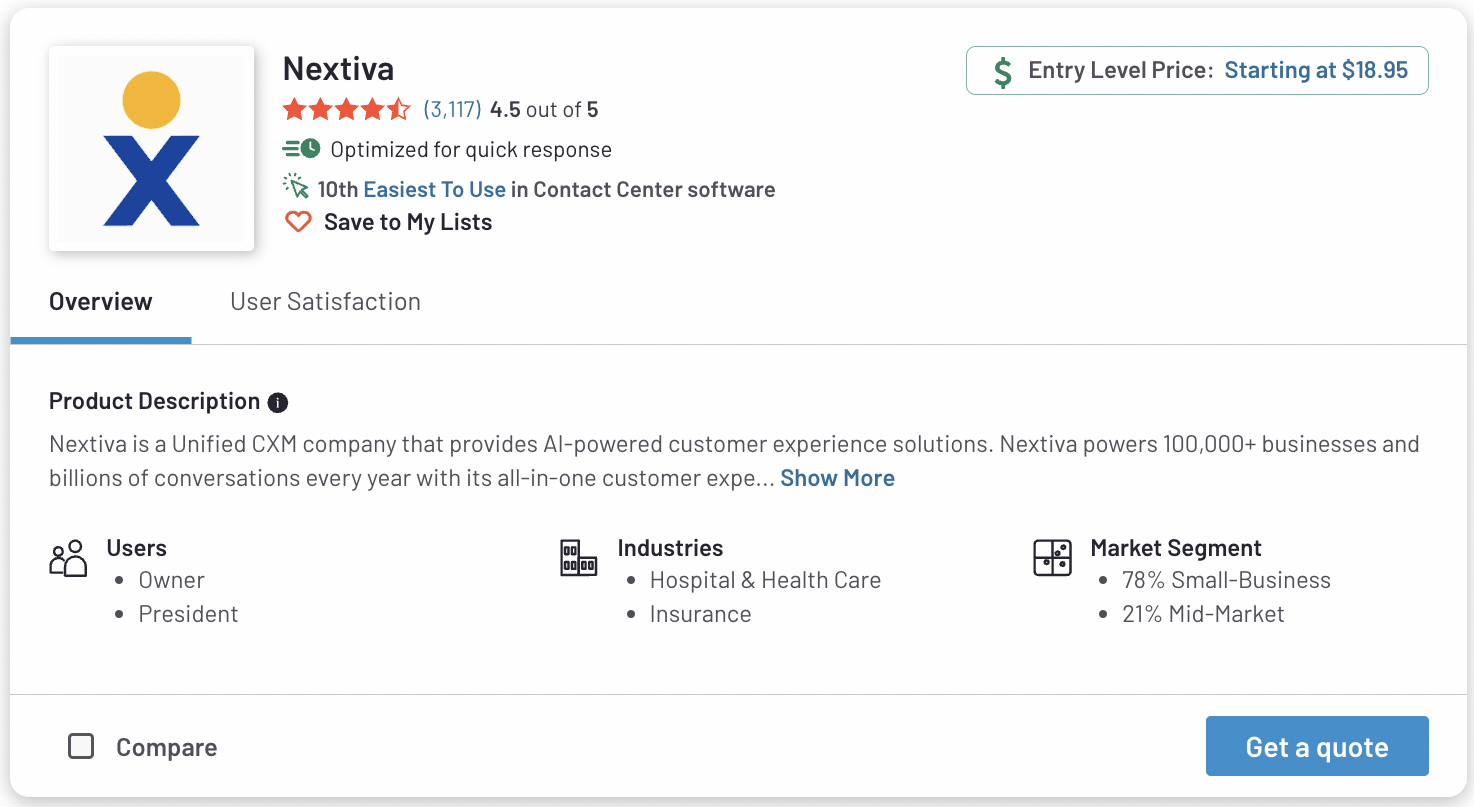Viewport: 1474px width, 807px height.
Task: Click the Users people icon
Action: click(x=69, y=559)
